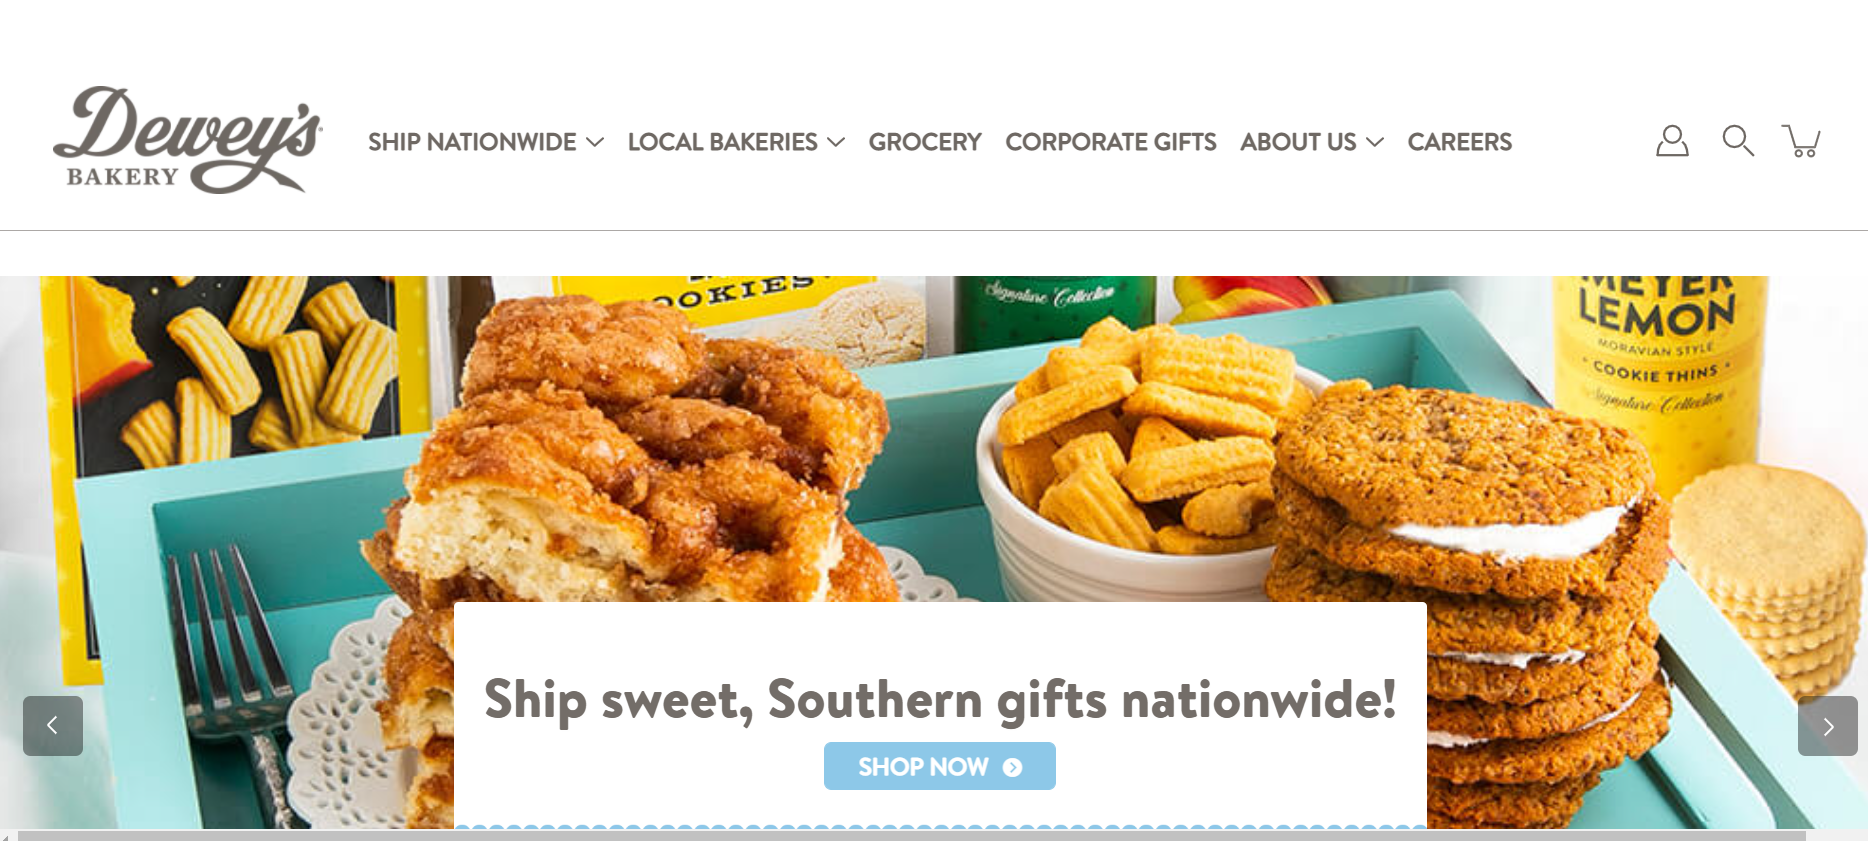Open the Grocery menu item

(x=925, y=142)
